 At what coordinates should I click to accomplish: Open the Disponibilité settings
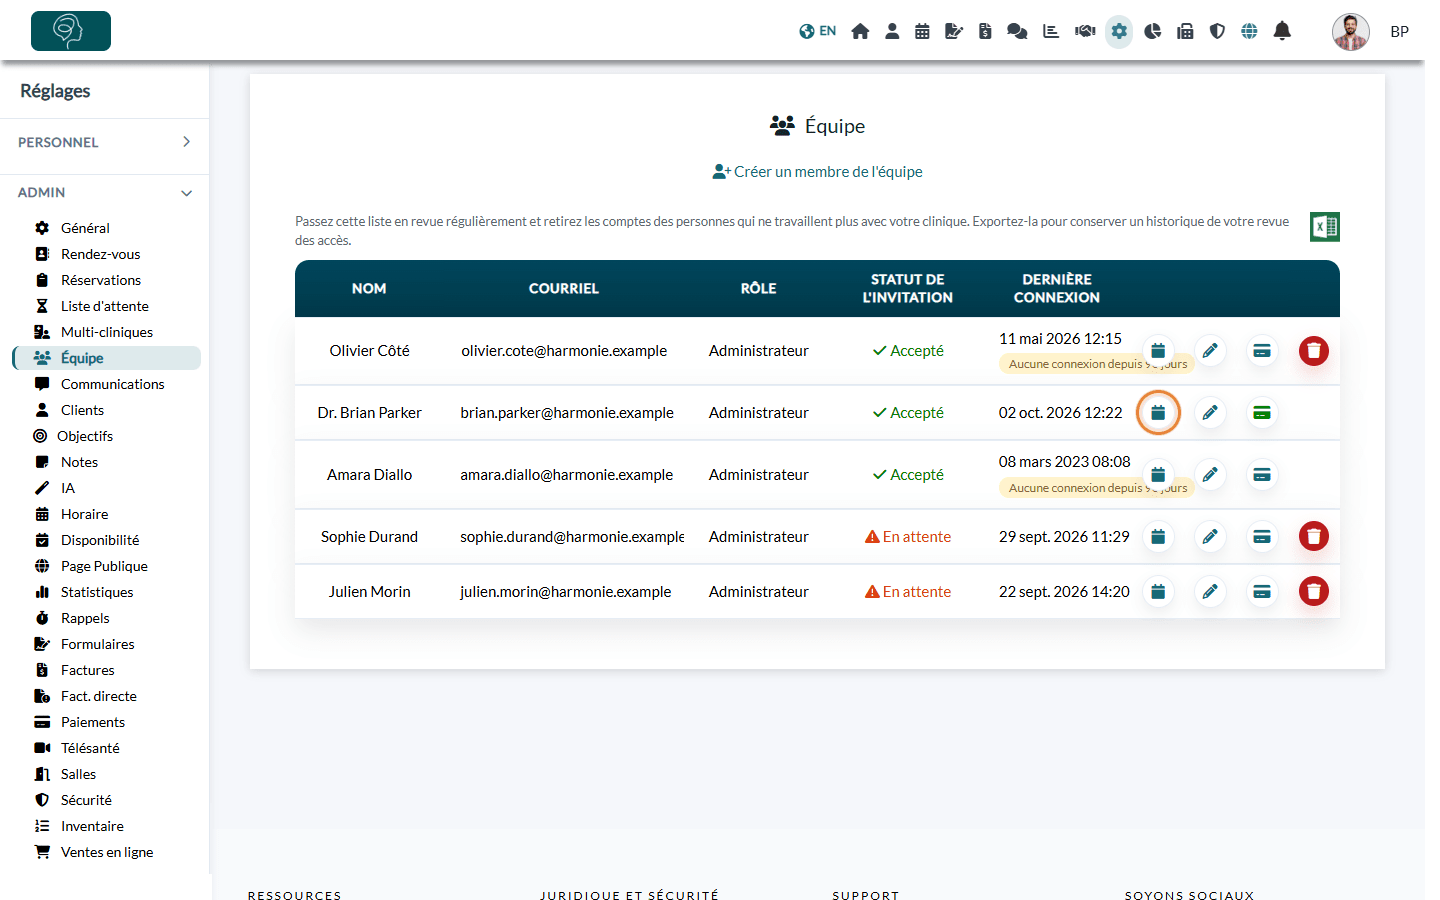[x=100, y=540]
